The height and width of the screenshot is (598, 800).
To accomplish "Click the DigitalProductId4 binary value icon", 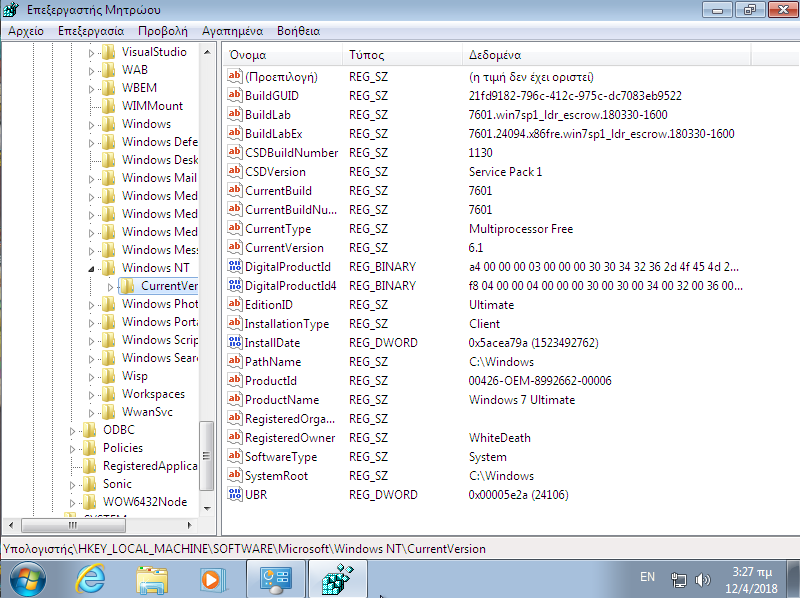I will [235, 285].
